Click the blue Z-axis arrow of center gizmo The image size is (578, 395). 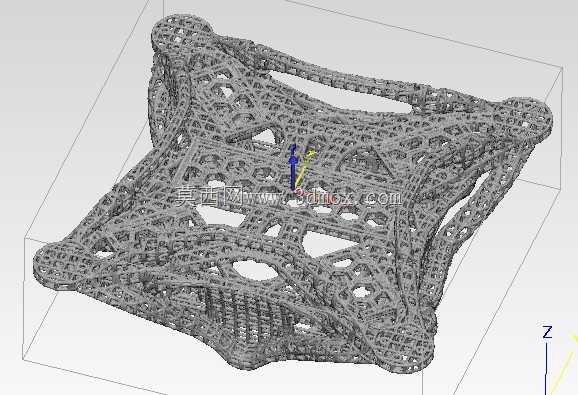[x=293, y=167]
